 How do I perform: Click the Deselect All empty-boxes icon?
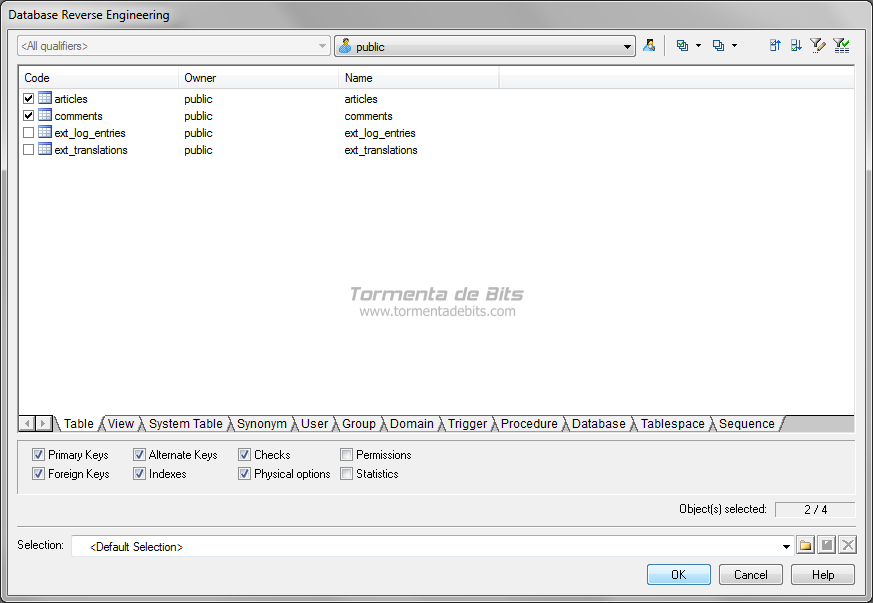(718, 46)
